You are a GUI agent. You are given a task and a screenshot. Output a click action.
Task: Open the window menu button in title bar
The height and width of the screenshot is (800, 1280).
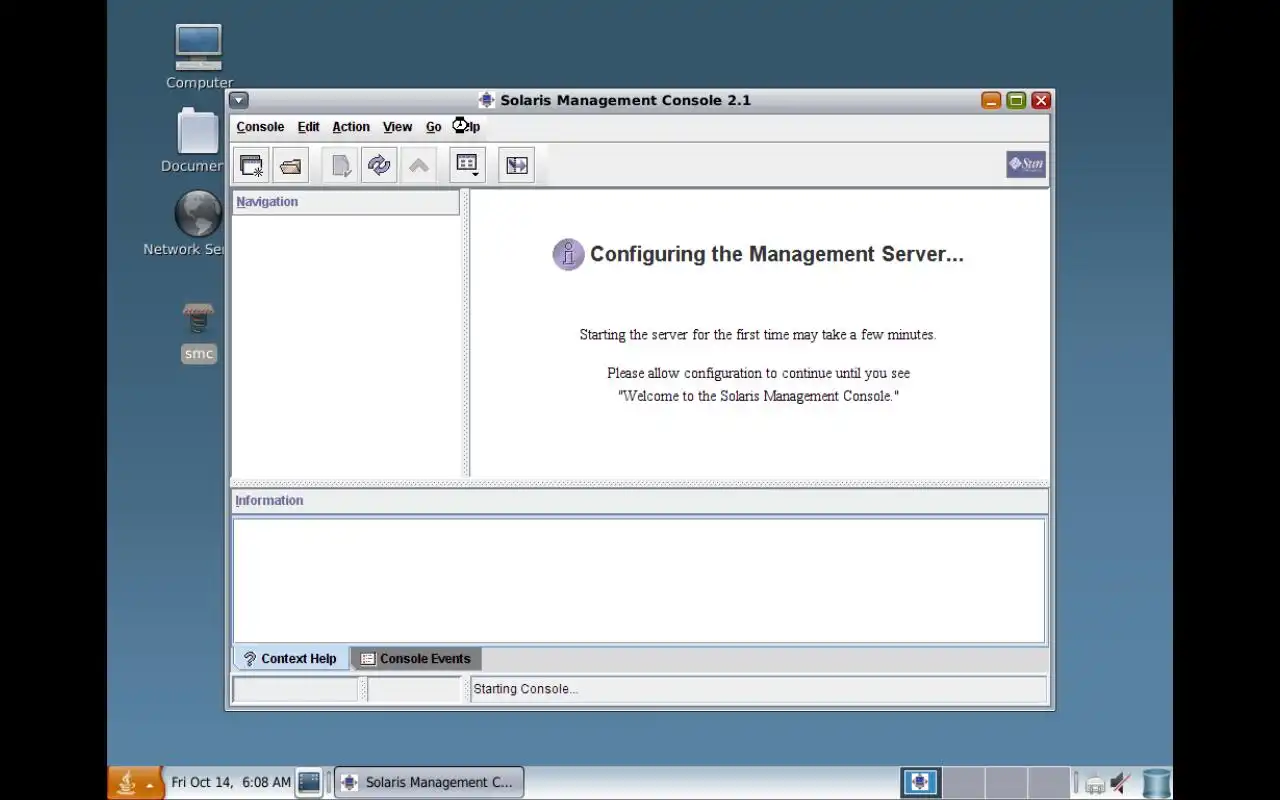click(238, 100)
